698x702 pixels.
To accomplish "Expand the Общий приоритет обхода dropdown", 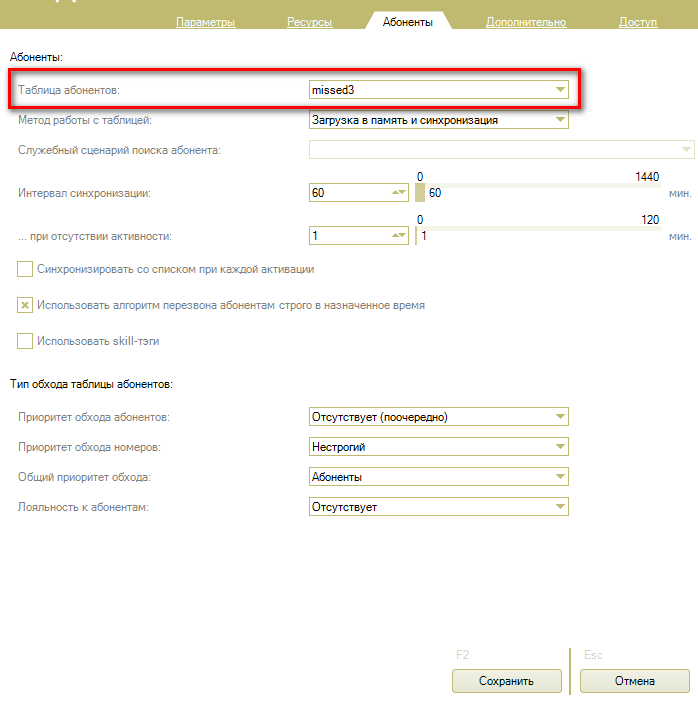I will click(x=560, y=477).
